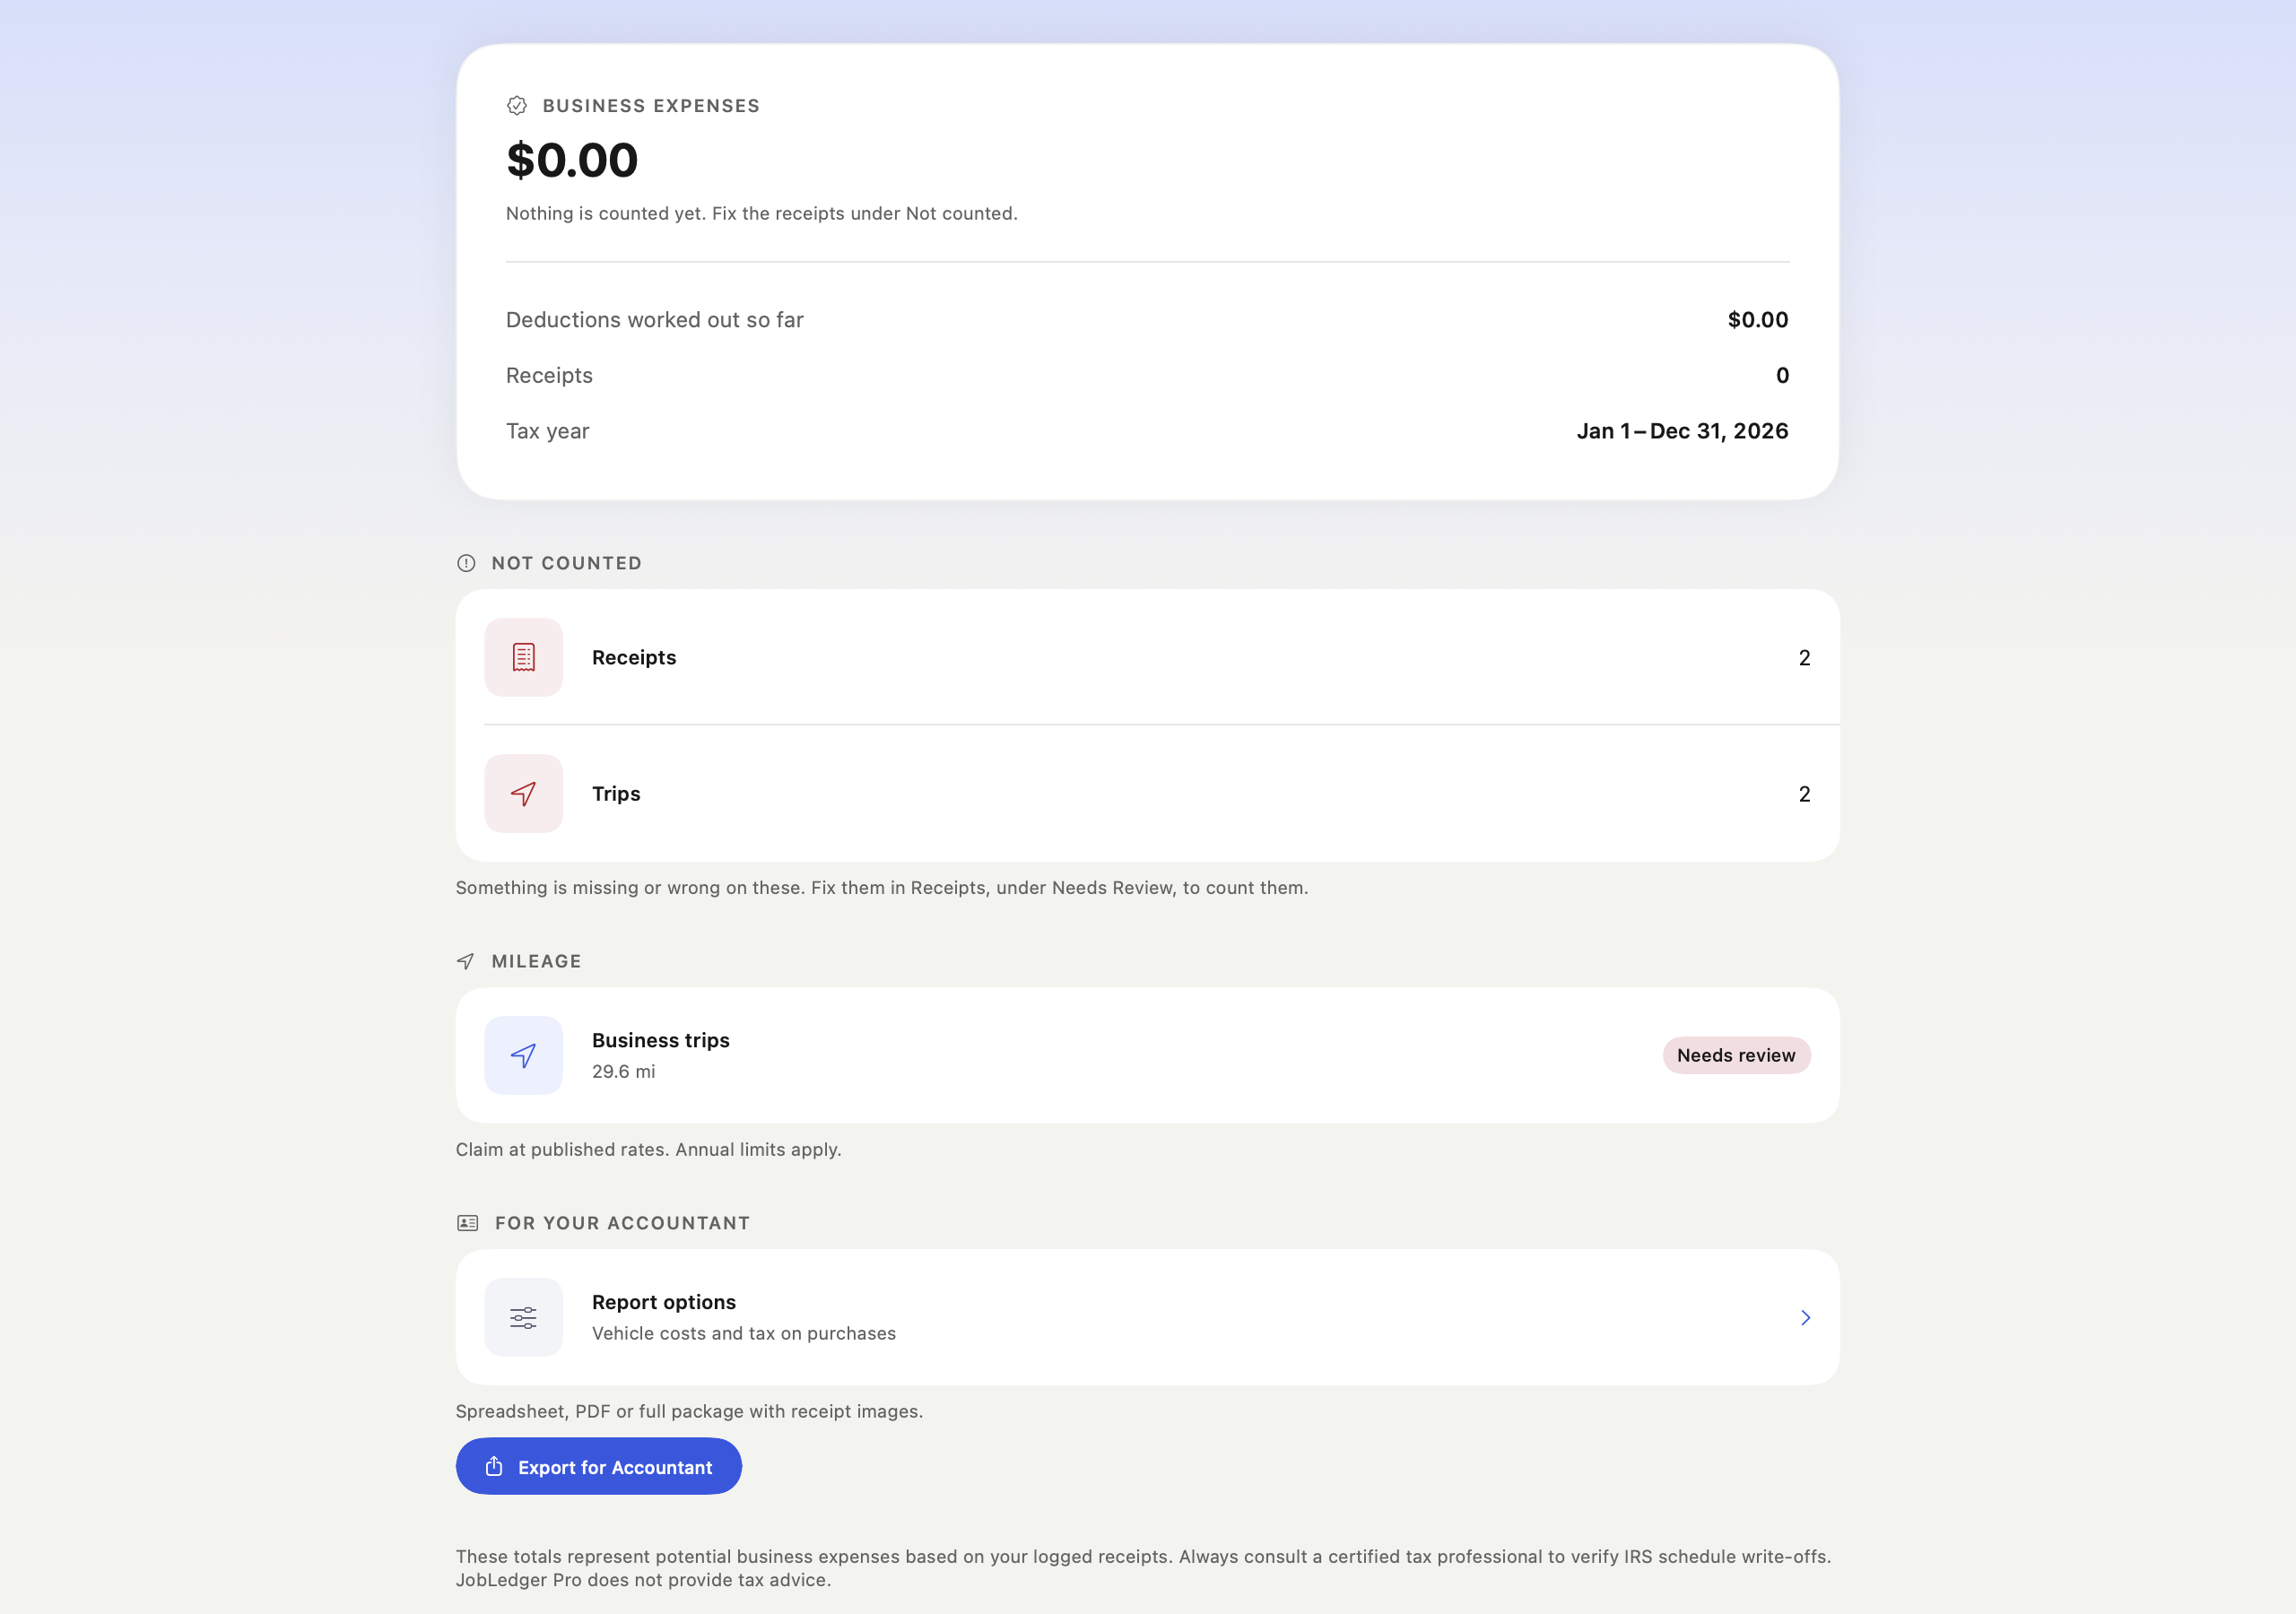This screenshot has height=1614, width=2296.
Task: Click the Deductions worked out so far amount
Action: [x=1757, y=320]
